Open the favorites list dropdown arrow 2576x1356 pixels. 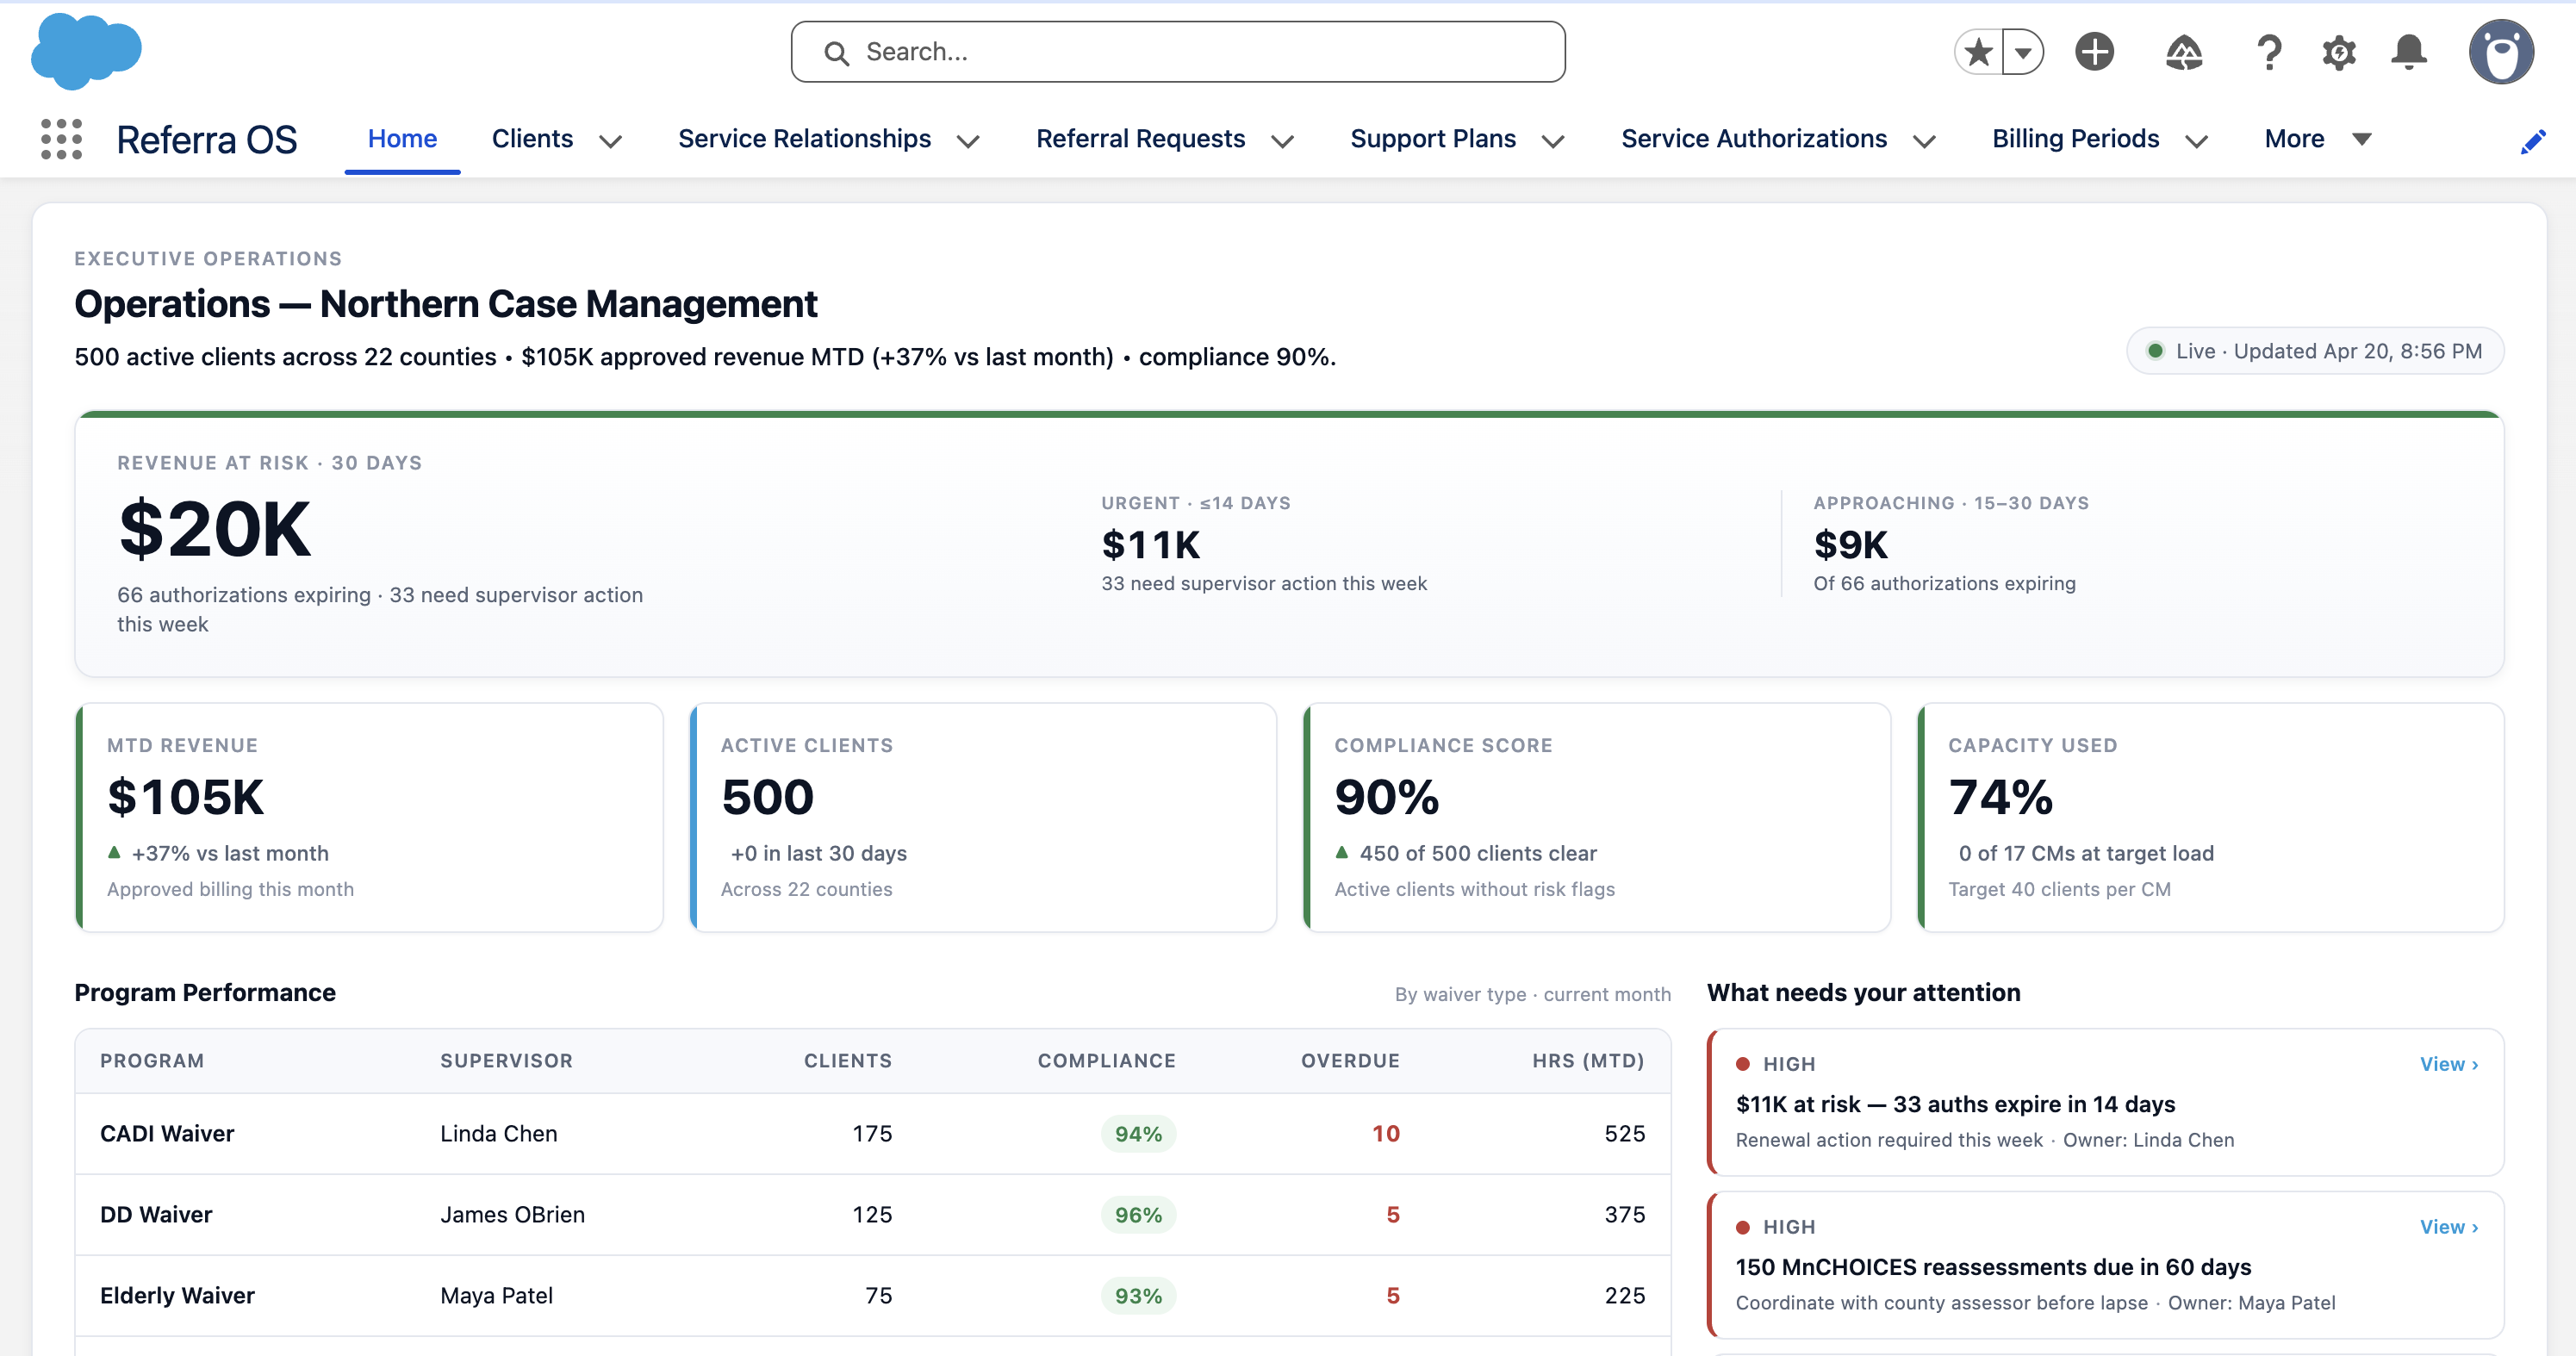pos(2023,52)
